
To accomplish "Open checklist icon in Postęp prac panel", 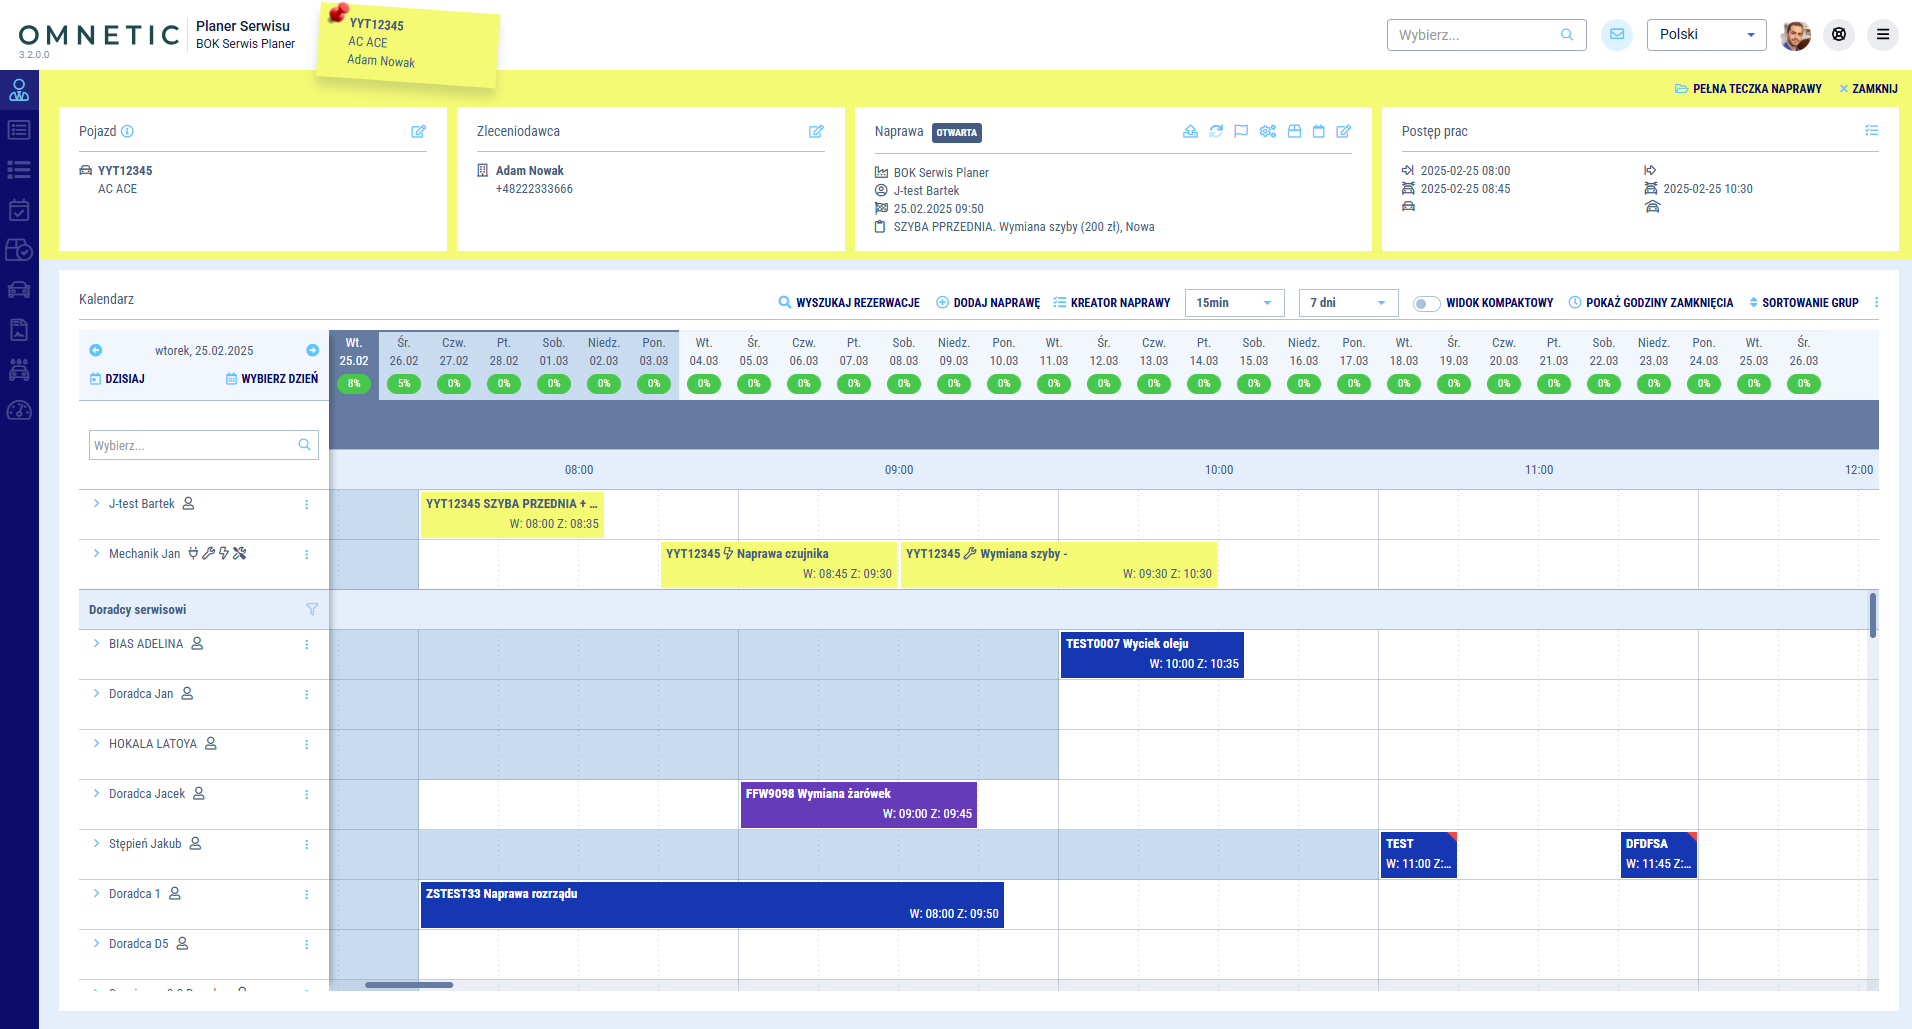I will (1871, 131).
